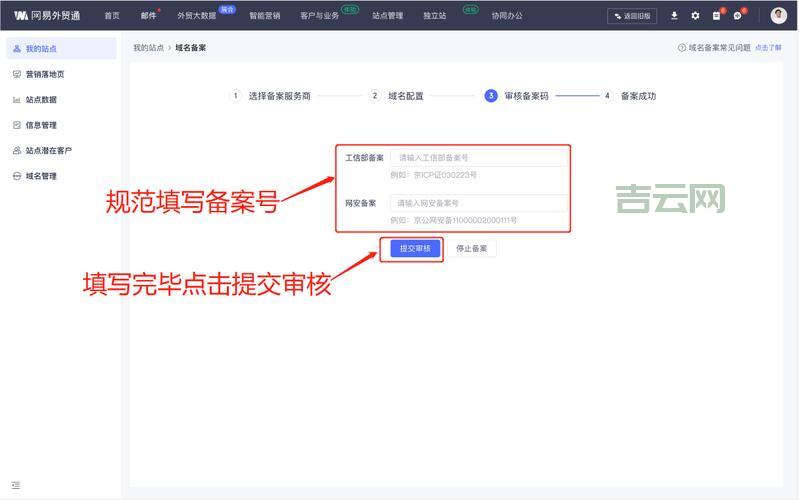
Task: Click the download icon in top bar
Action: (x=674, y=16)
